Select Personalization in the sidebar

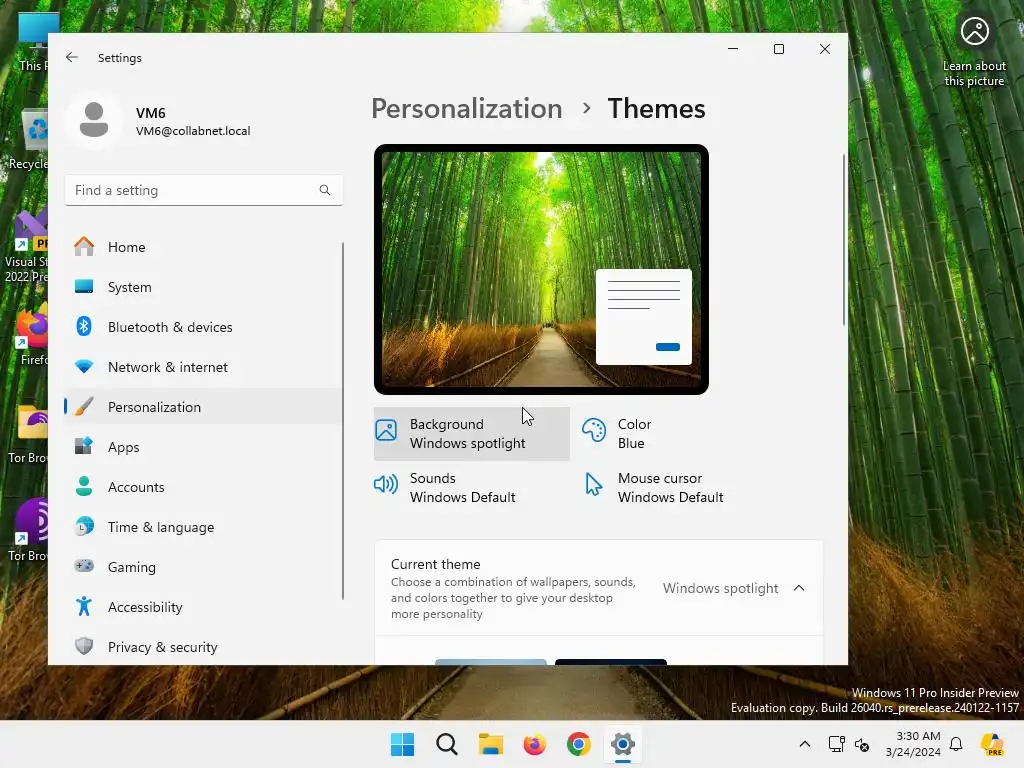pyautogui.click(x=204, y=407)
